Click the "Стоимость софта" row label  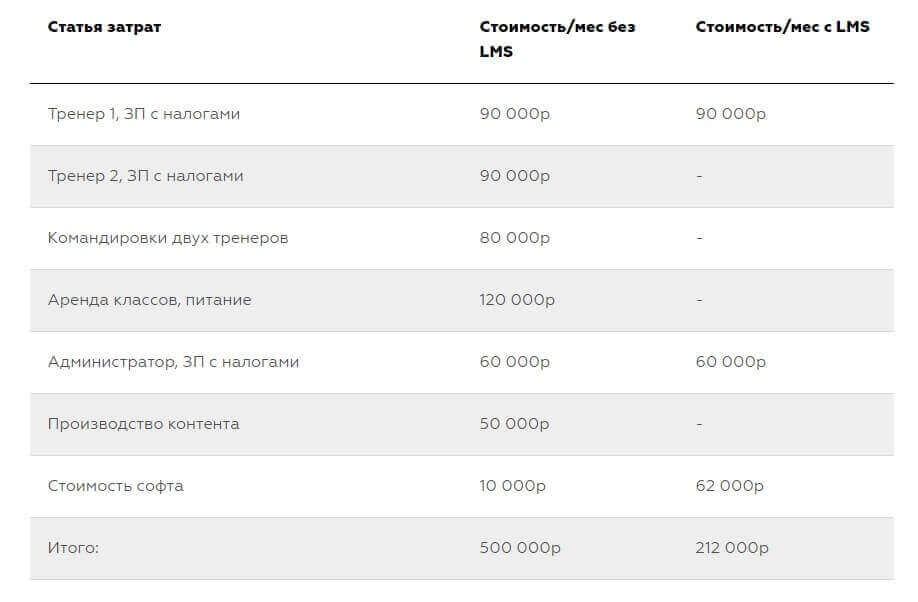click(116, 486)
